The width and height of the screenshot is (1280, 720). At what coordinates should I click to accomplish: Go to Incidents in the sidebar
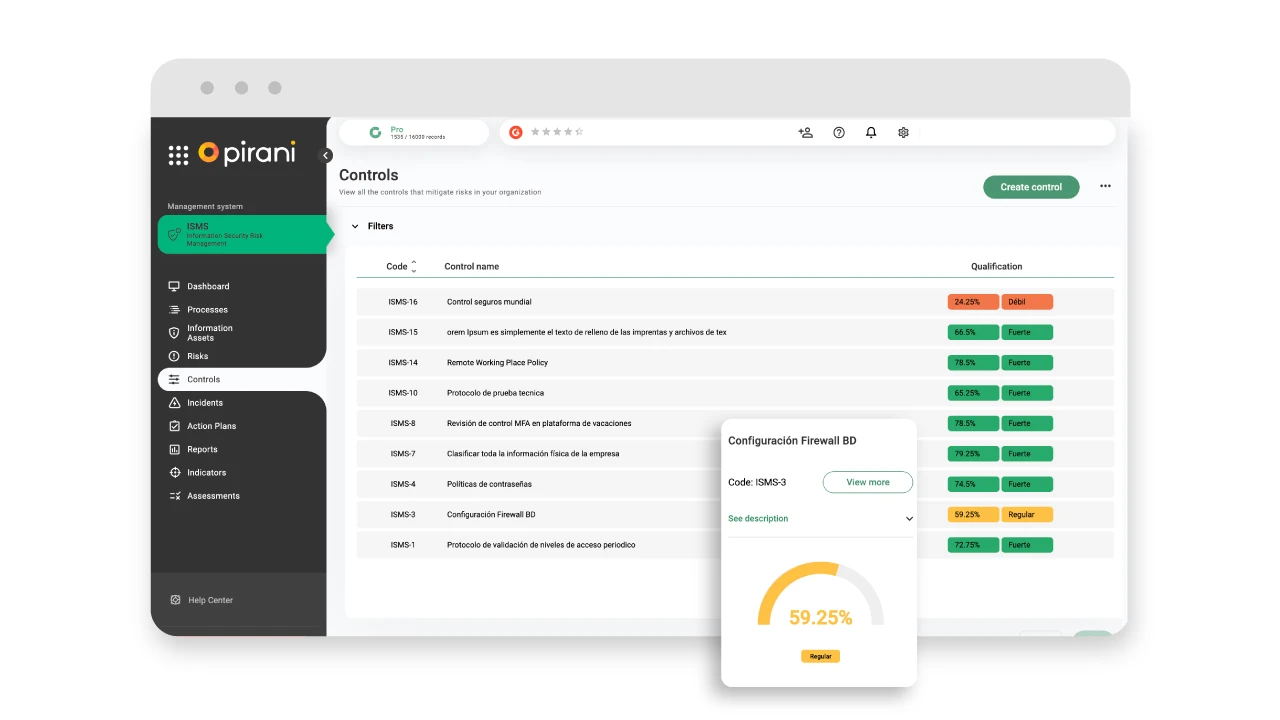tap(205, 403)
